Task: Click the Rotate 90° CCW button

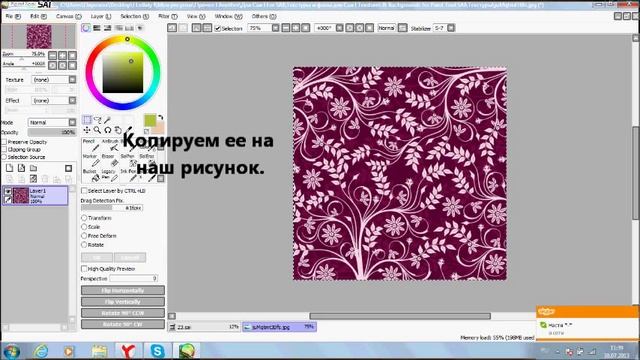Action: point(123,313)
